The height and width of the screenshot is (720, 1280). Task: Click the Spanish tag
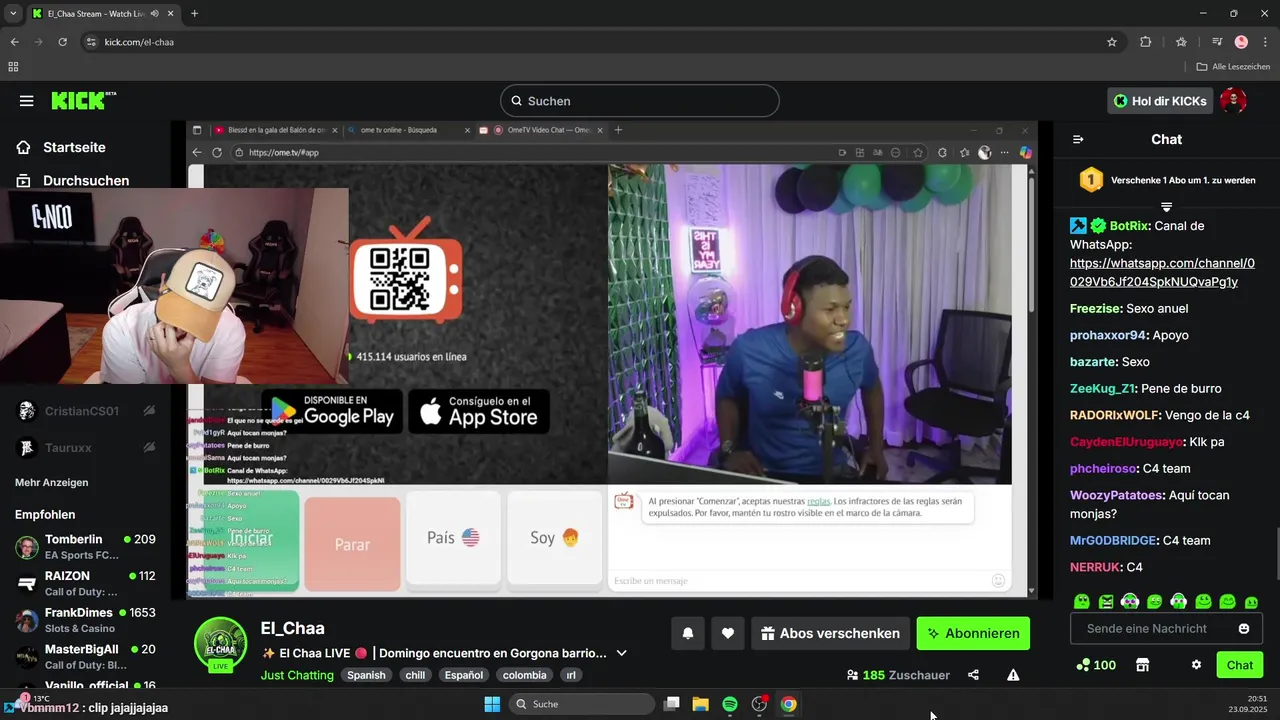coord(366,675)
